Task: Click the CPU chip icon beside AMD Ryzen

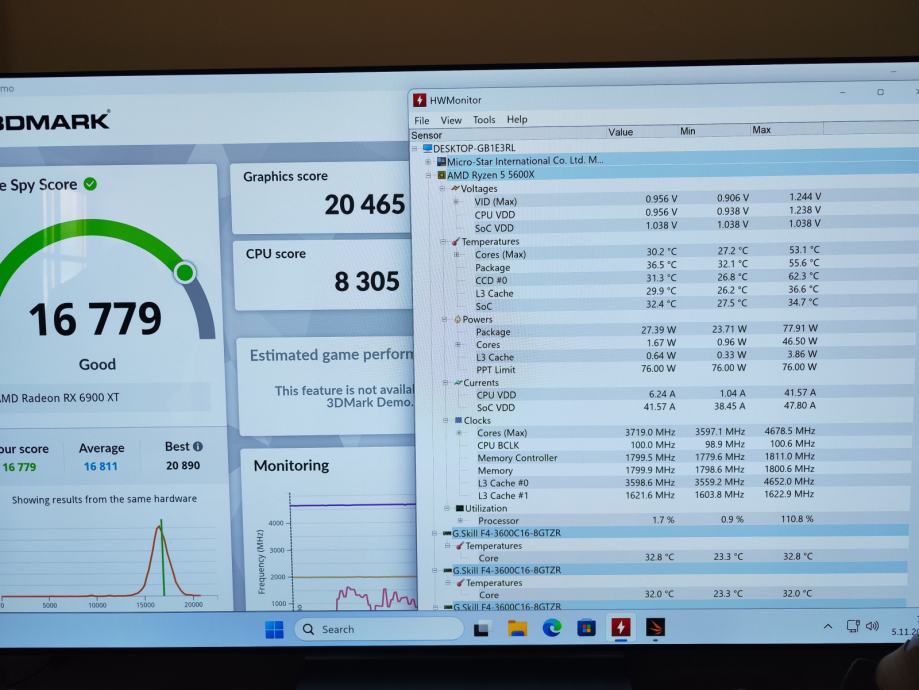Action: coord(441,175)
